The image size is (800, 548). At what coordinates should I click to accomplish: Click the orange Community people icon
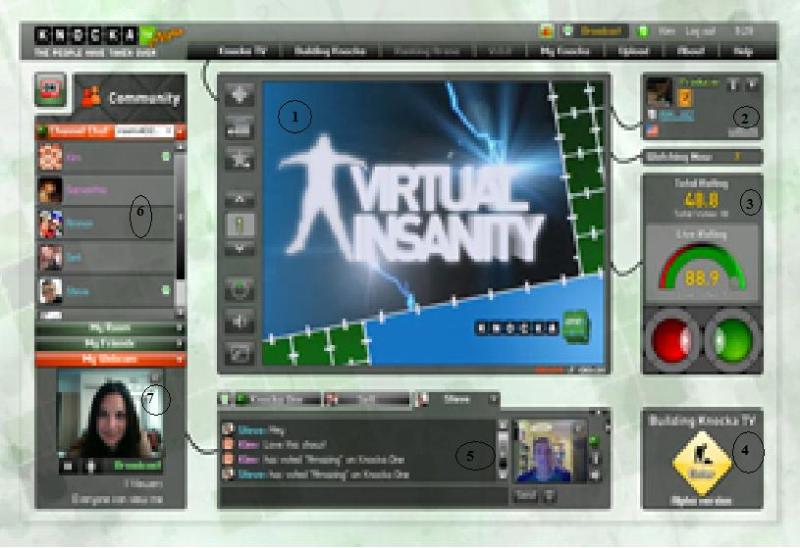(92, 97)
